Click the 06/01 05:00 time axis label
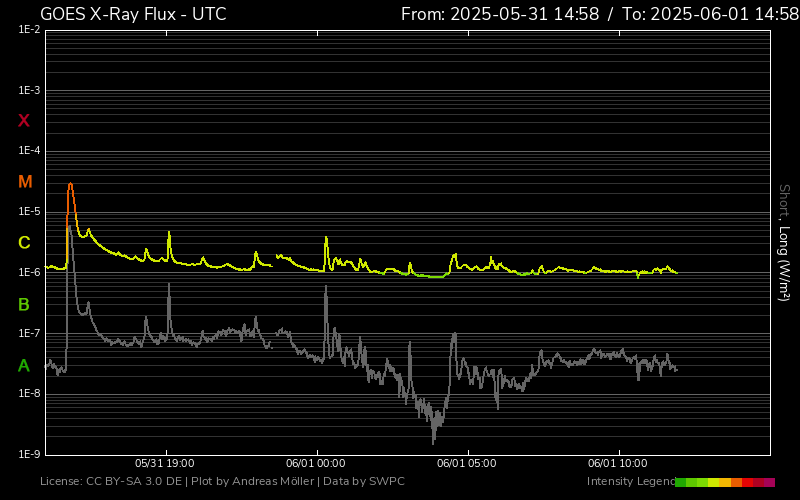 click(x=467, y=463)
